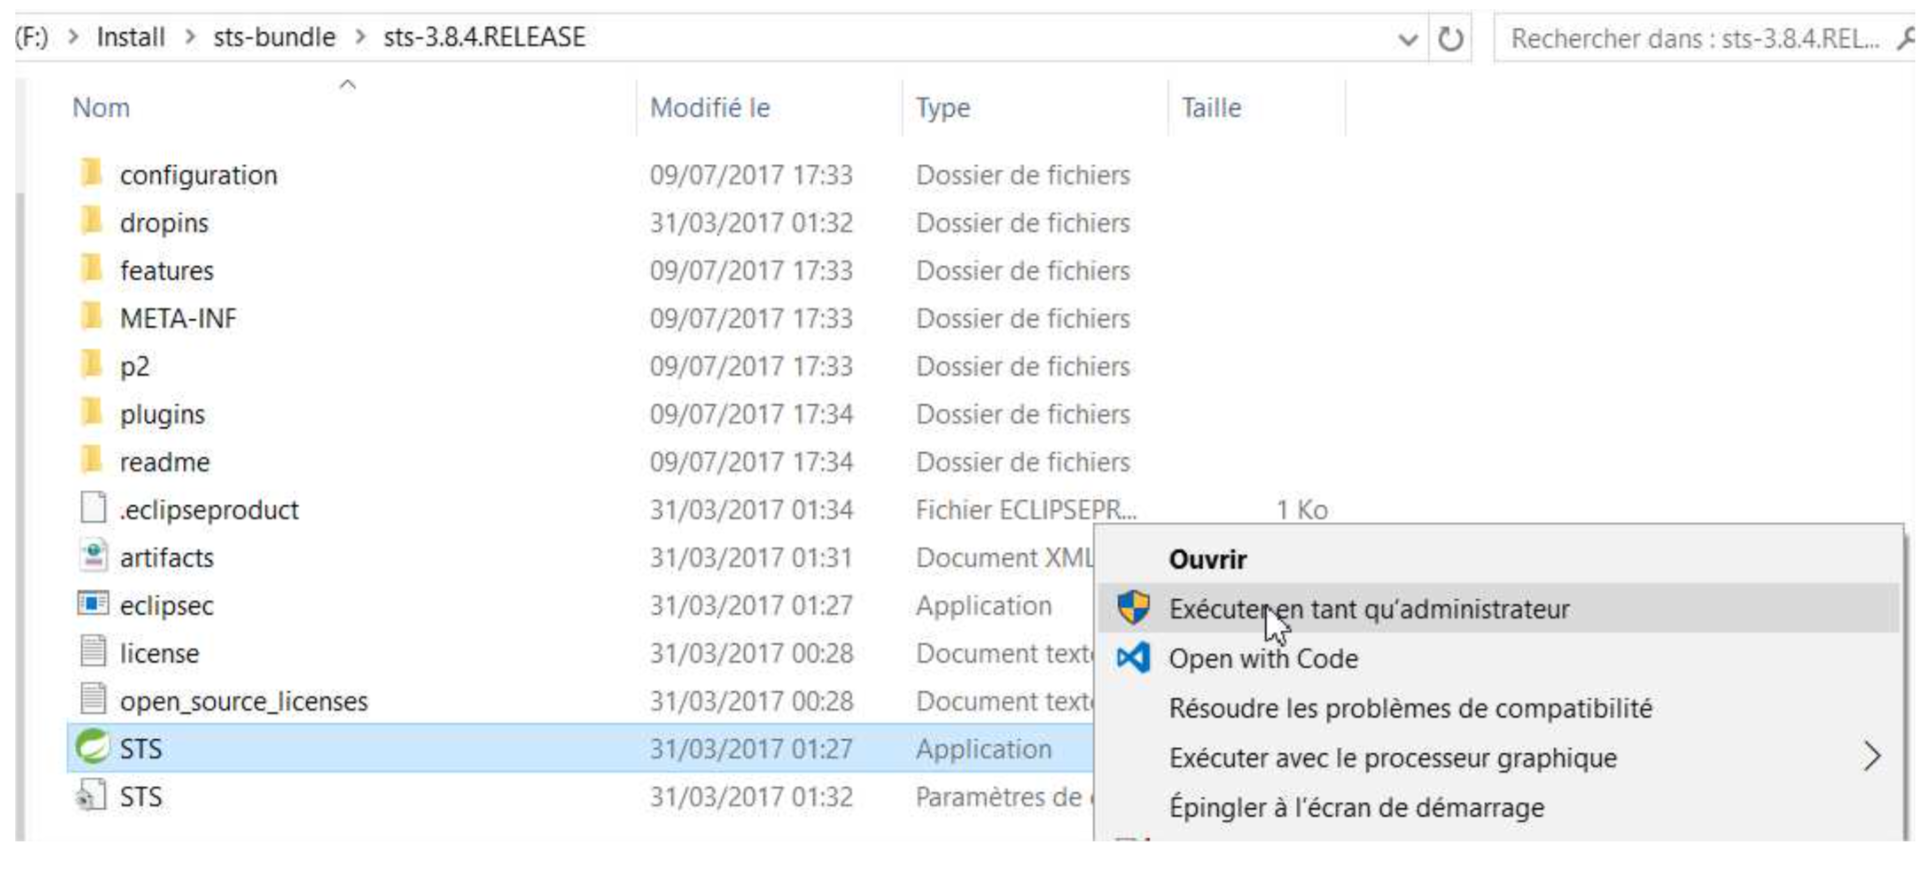Image resolution: width=1930 pixels, height=878 pixels.
Task: Click the STS Spring application icon
Action: [x=93, y=748]
